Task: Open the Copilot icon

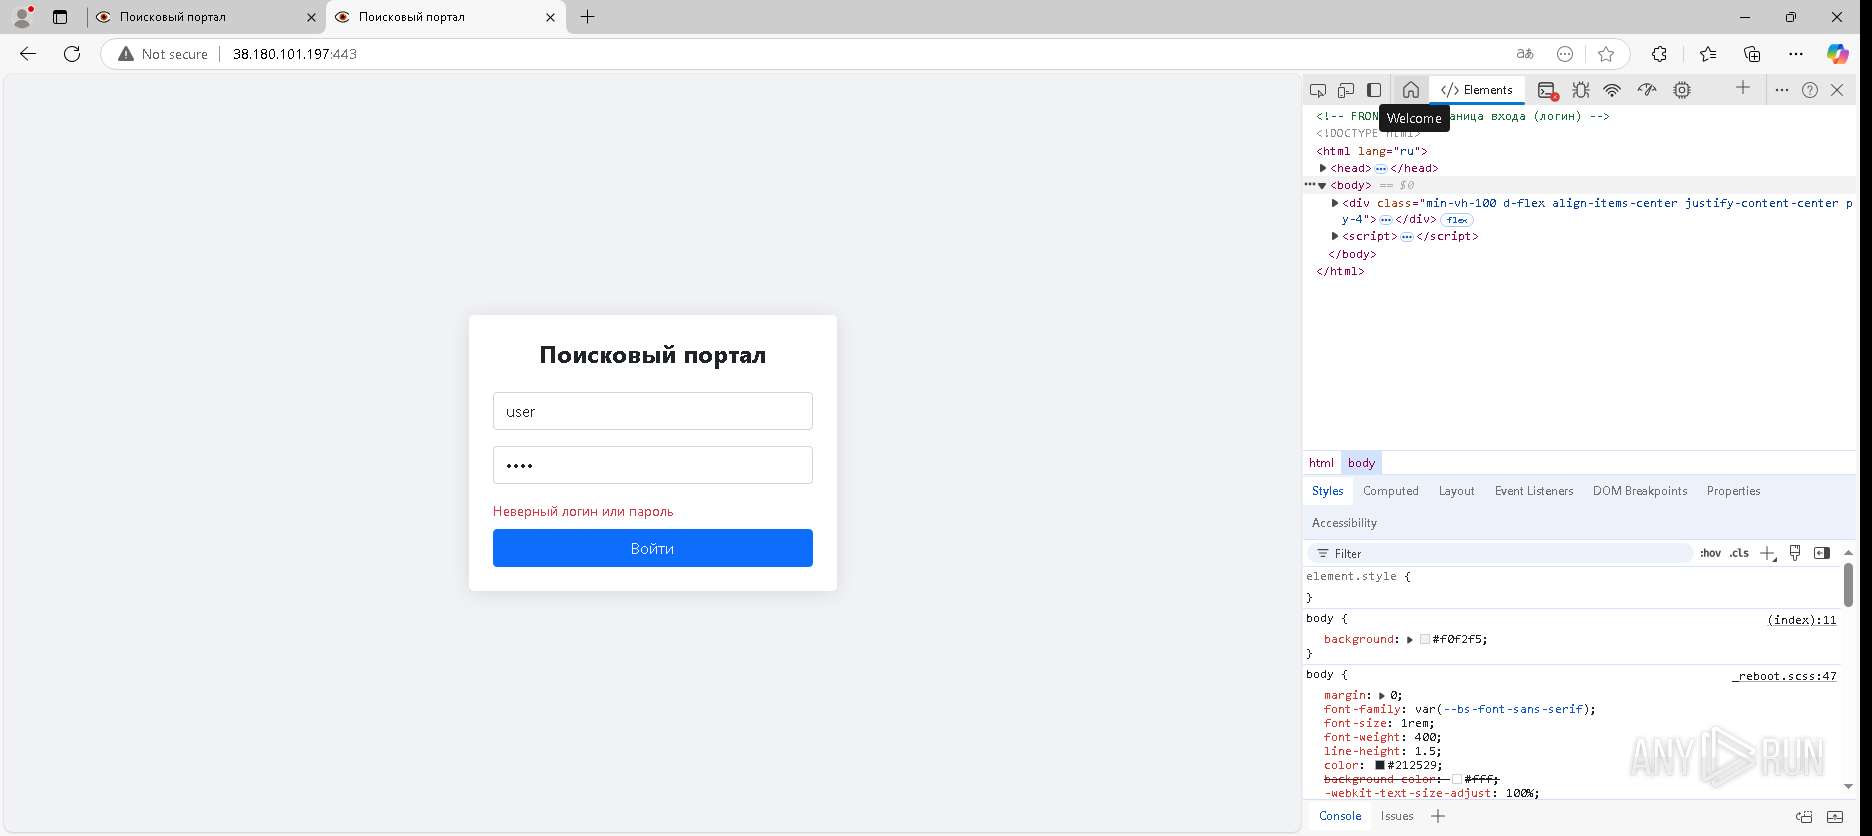Action: tap(1838, 54)
